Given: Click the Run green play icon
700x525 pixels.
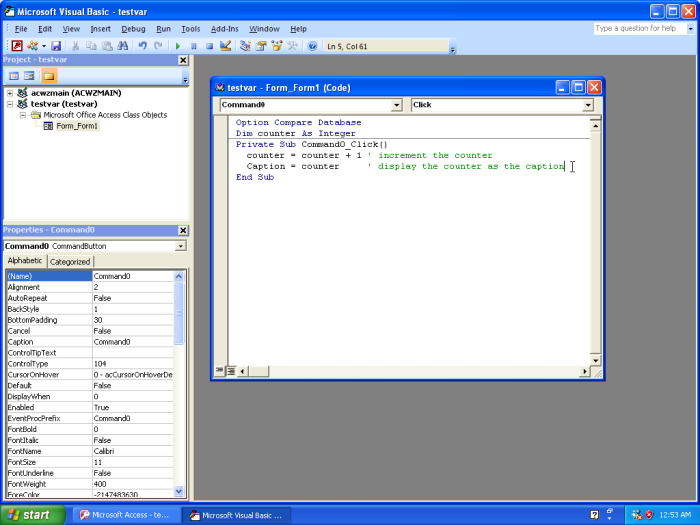Looking at the screenshot, I should [x=178, y=46].
